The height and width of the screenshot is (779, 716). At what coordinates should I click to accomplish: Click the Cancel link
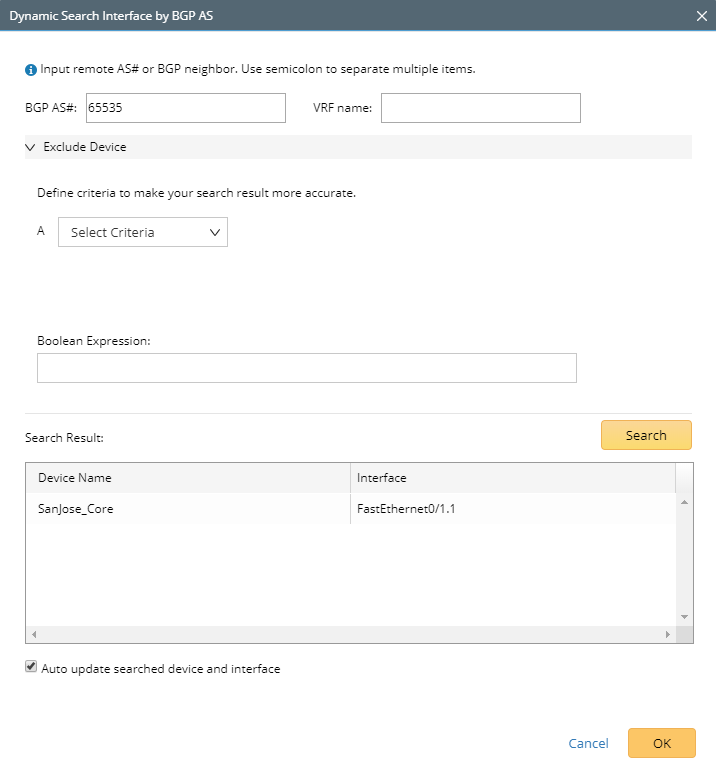point(588,743)
